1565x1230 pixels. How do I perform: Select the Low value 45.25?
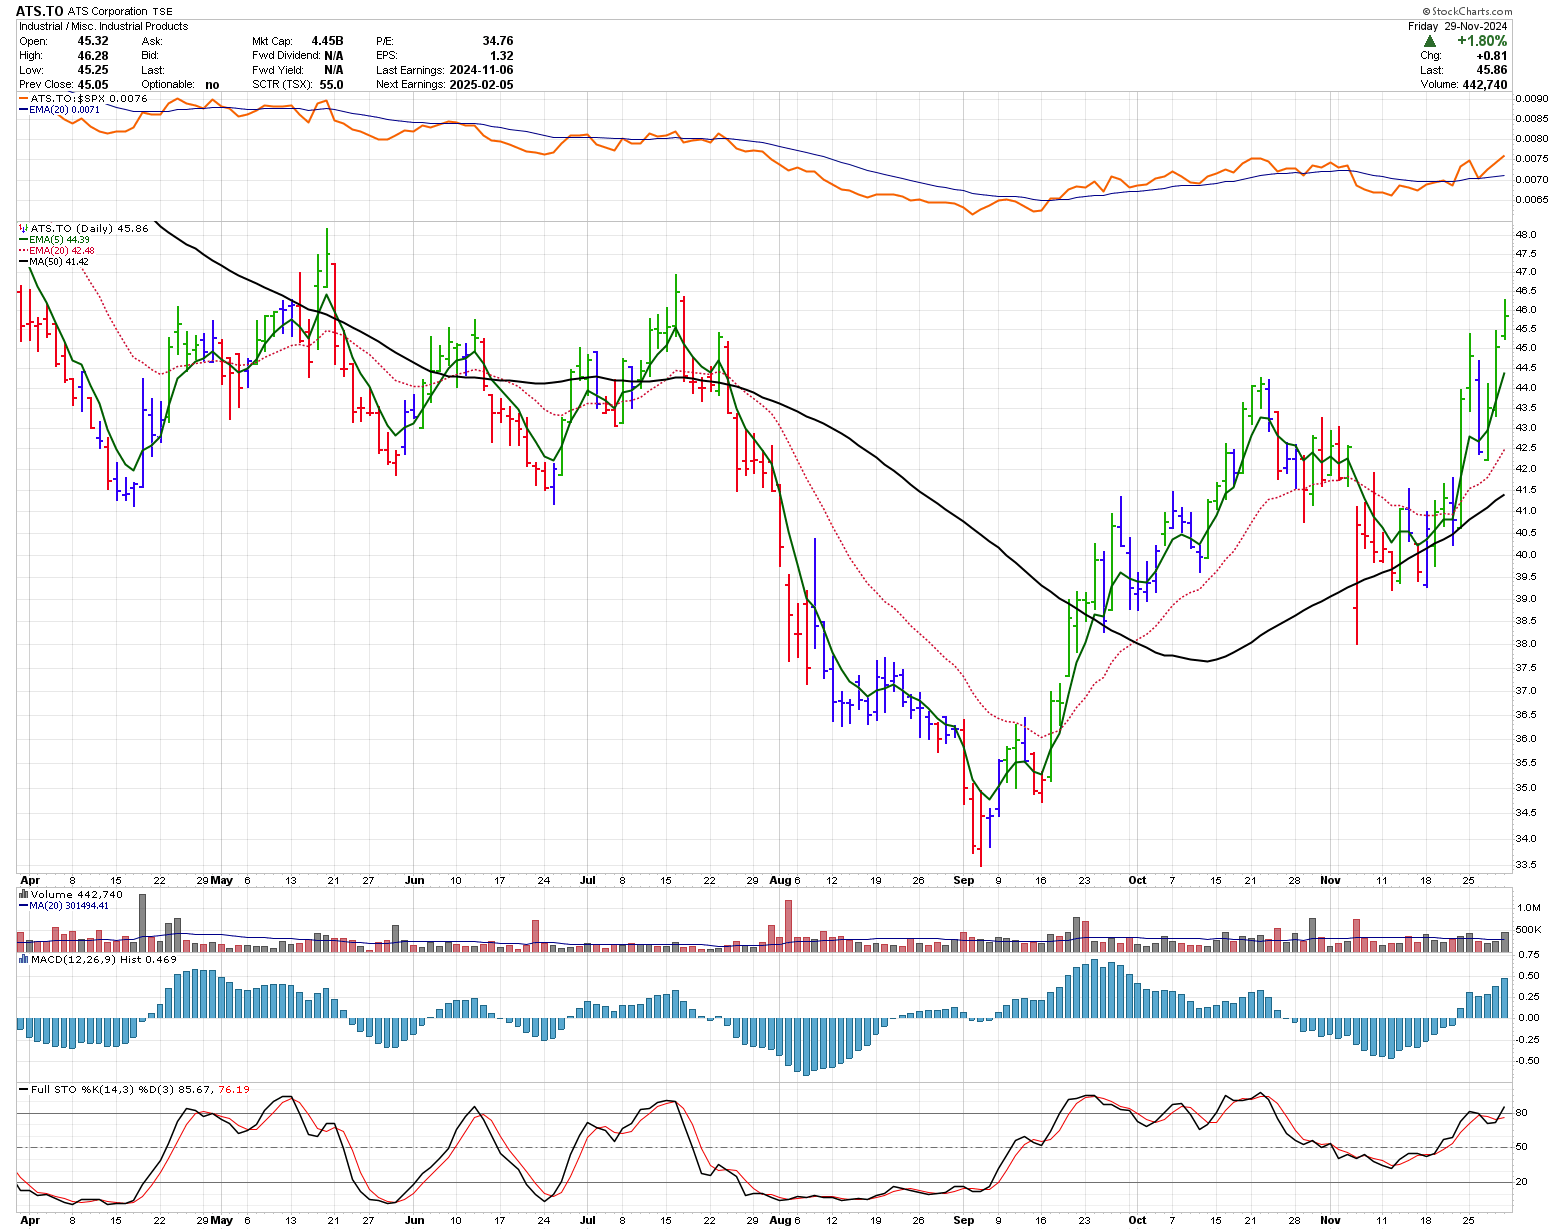[93, 70]
